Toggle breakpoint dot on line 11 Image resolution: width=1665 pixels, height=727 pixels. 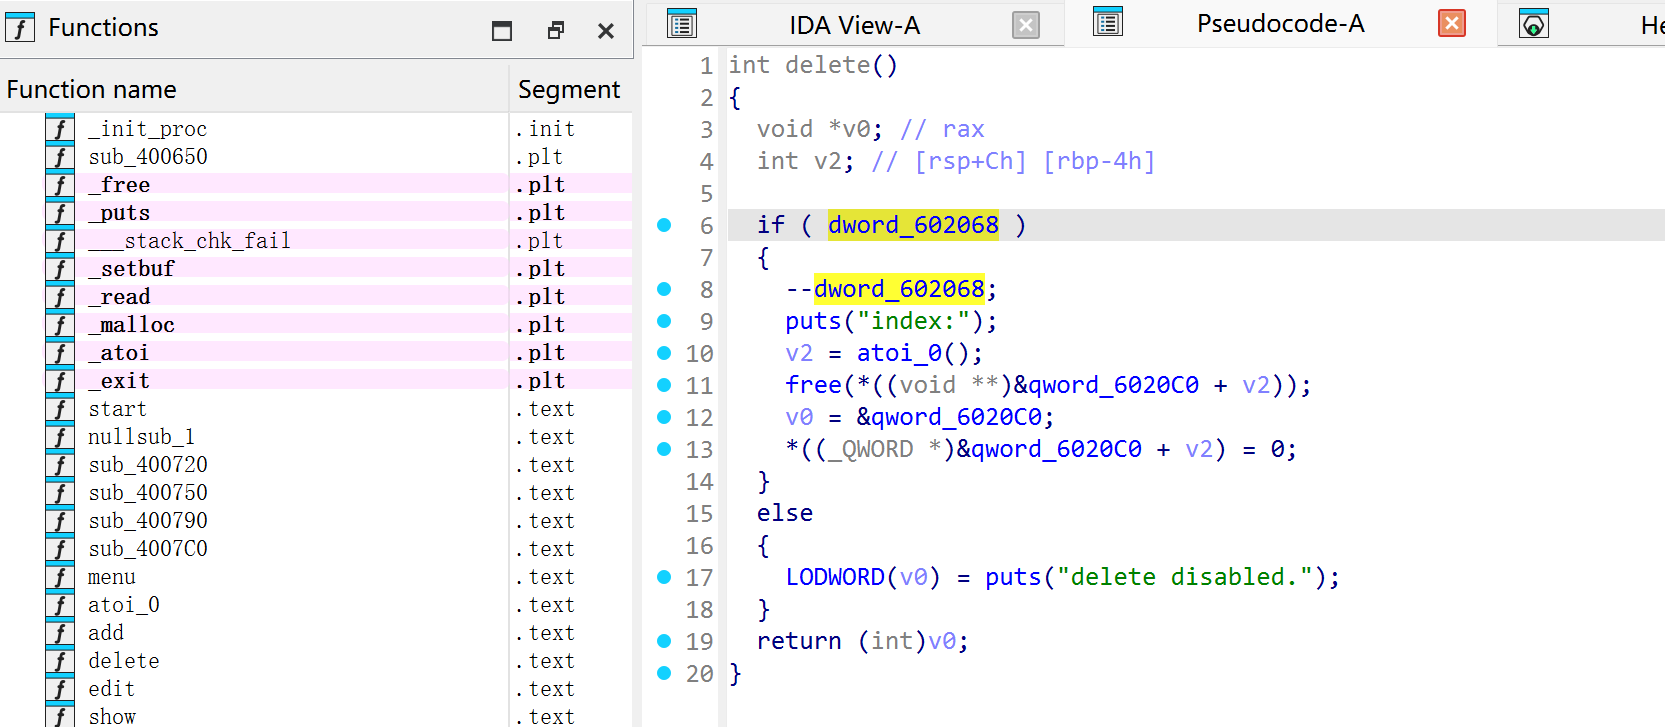(x=664, y=385)
